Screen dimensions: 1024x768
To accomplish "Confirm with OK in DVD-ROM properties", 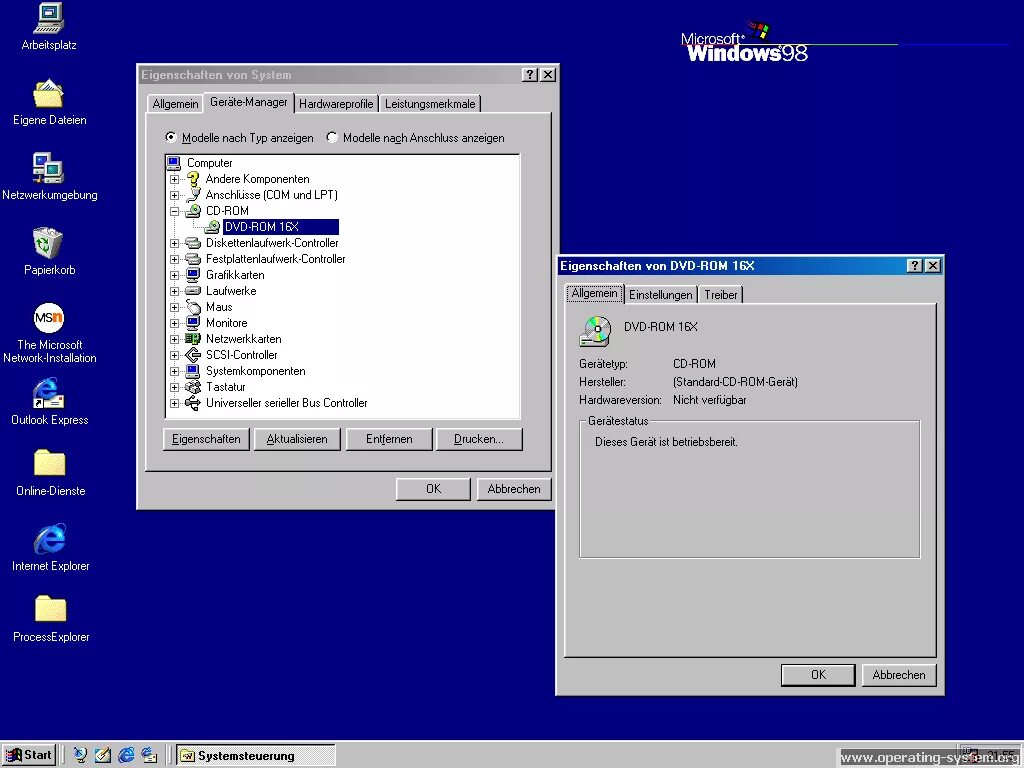I will [x=818, y=675].
